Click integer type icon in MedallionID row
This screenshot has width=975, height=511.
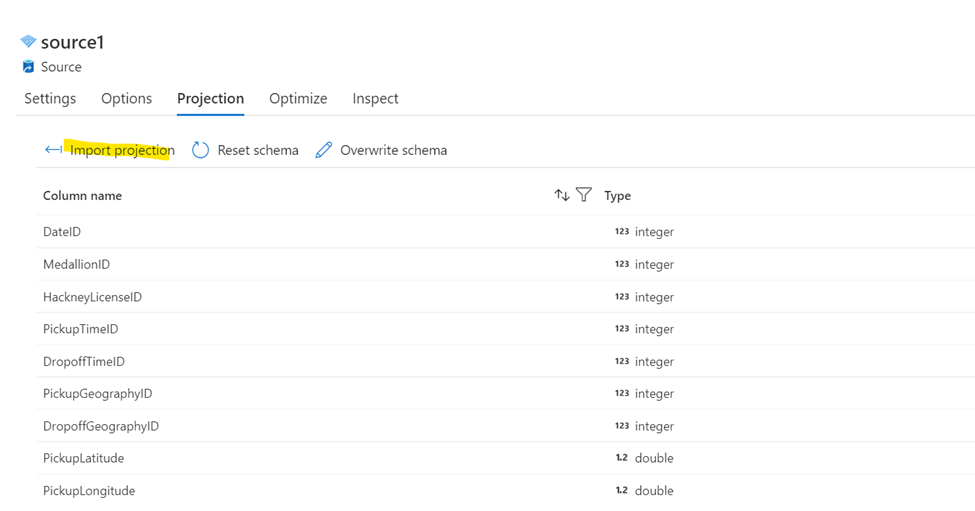[622, 264]
